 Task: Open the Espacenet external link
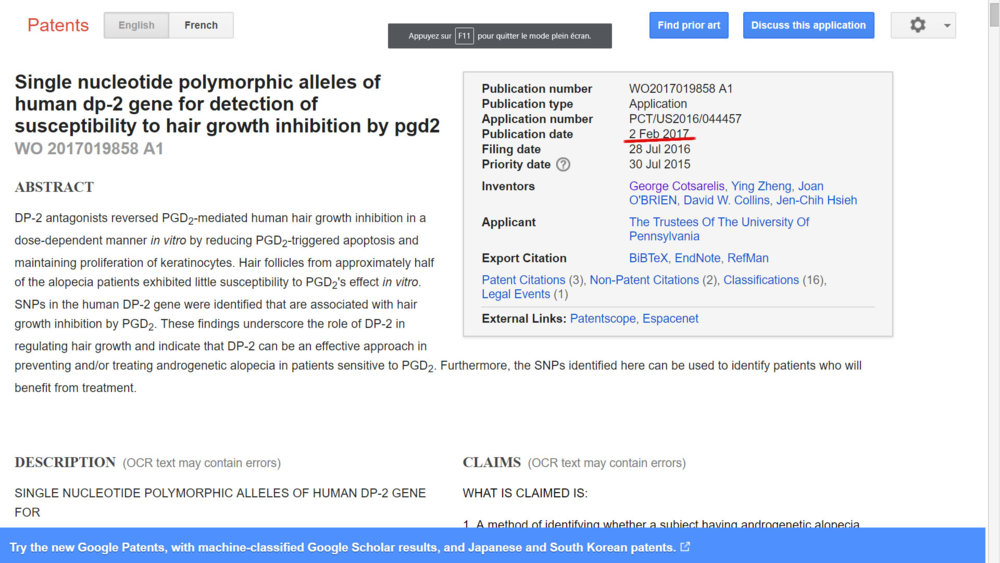click(670, 319)
